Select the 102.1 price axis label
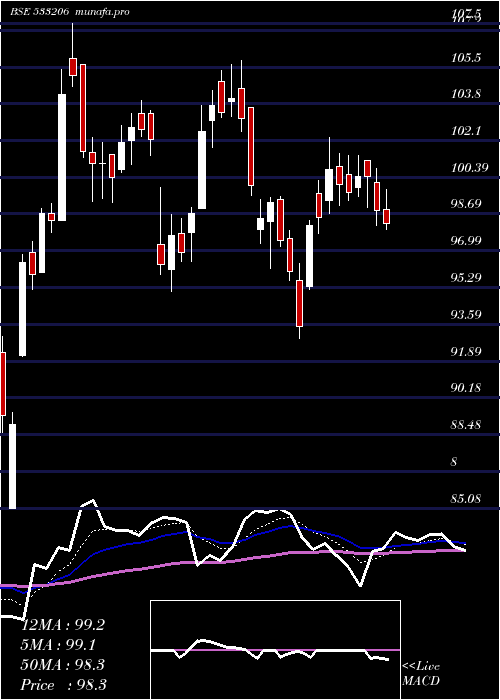Image resolution: width=500 pixels, height=700 pixels. pos(466,131)
